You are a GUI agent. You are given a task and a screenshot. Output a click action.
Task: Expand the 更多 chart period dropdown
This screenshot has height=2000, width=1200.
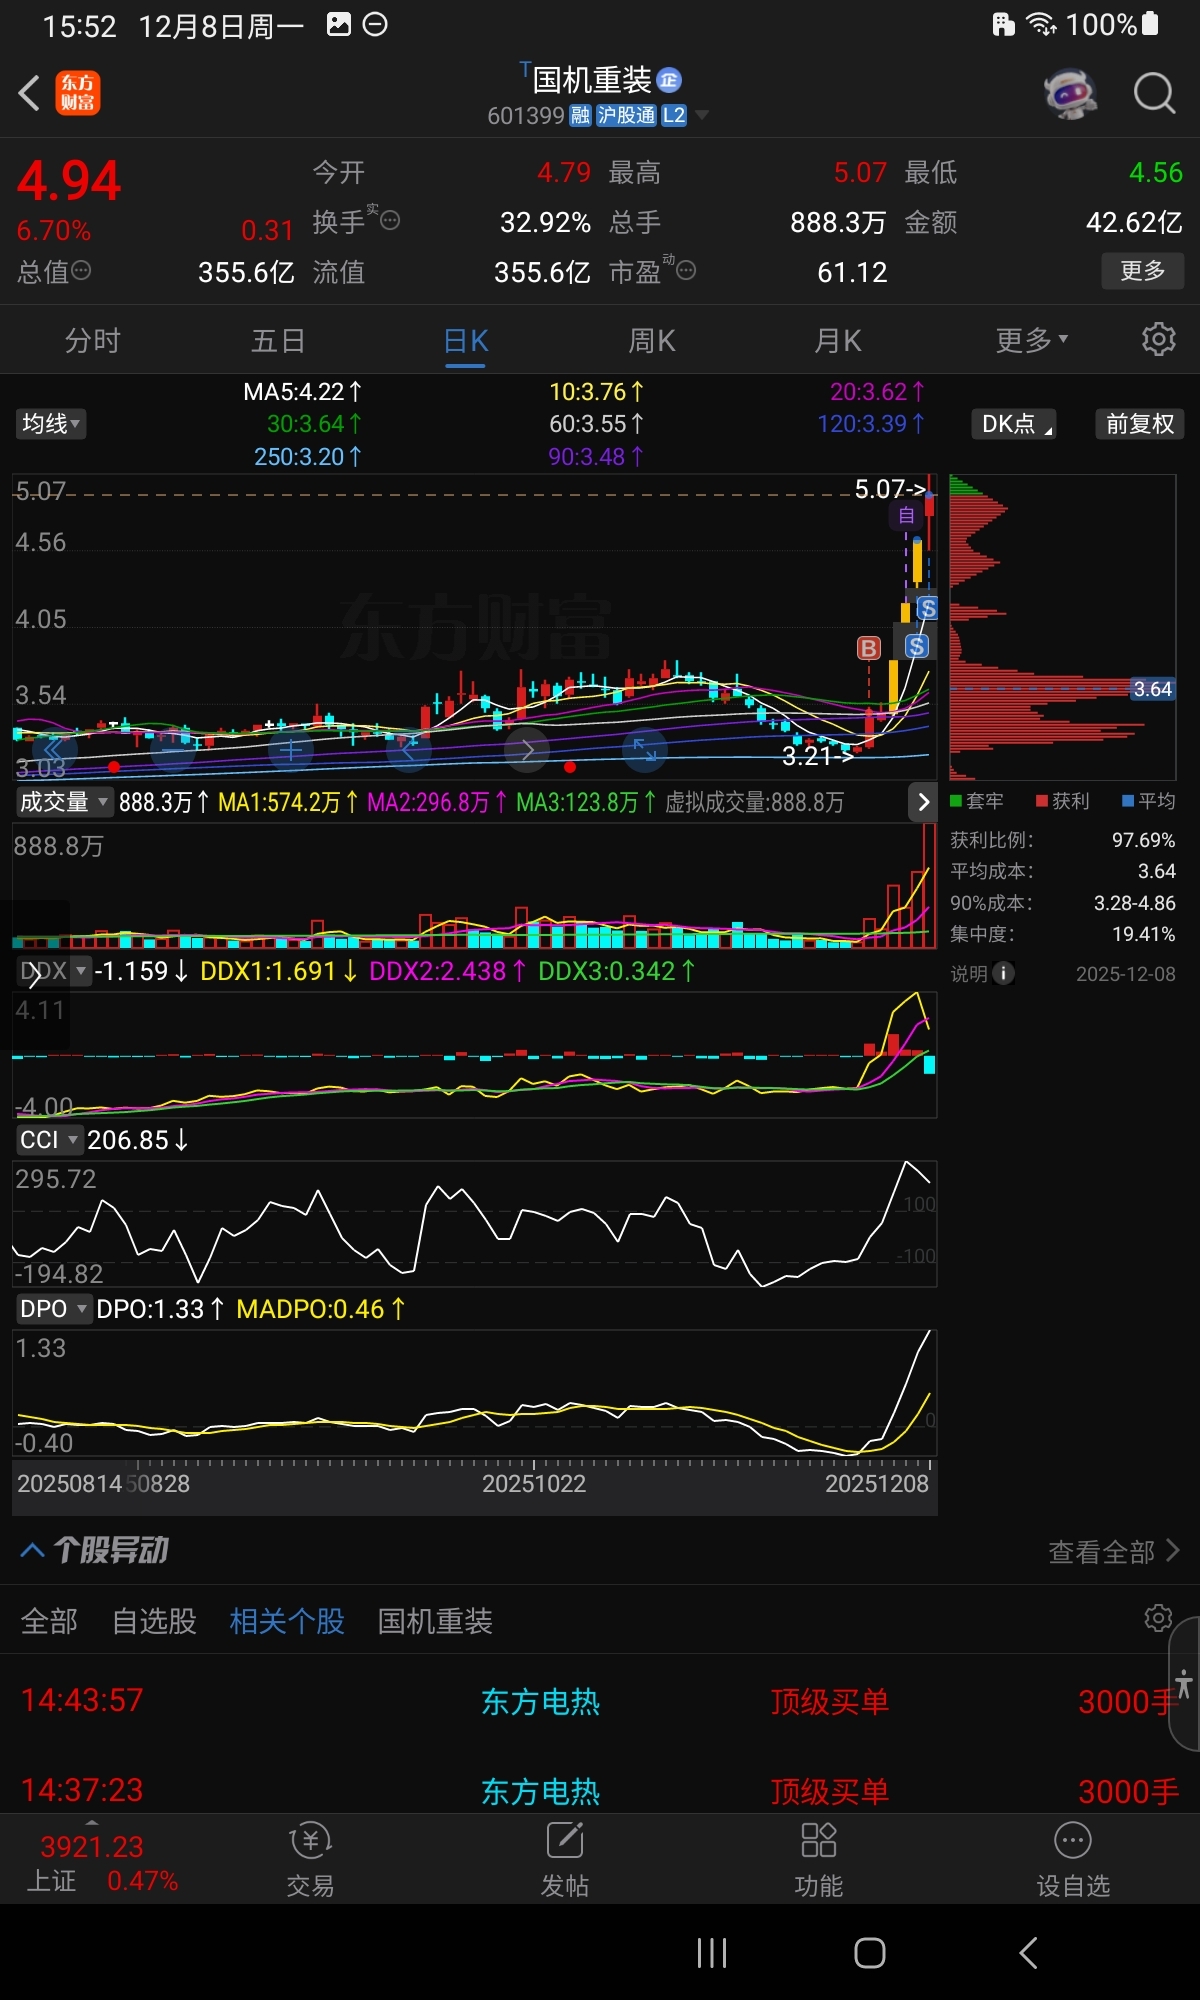click(x=1032, y=341)
